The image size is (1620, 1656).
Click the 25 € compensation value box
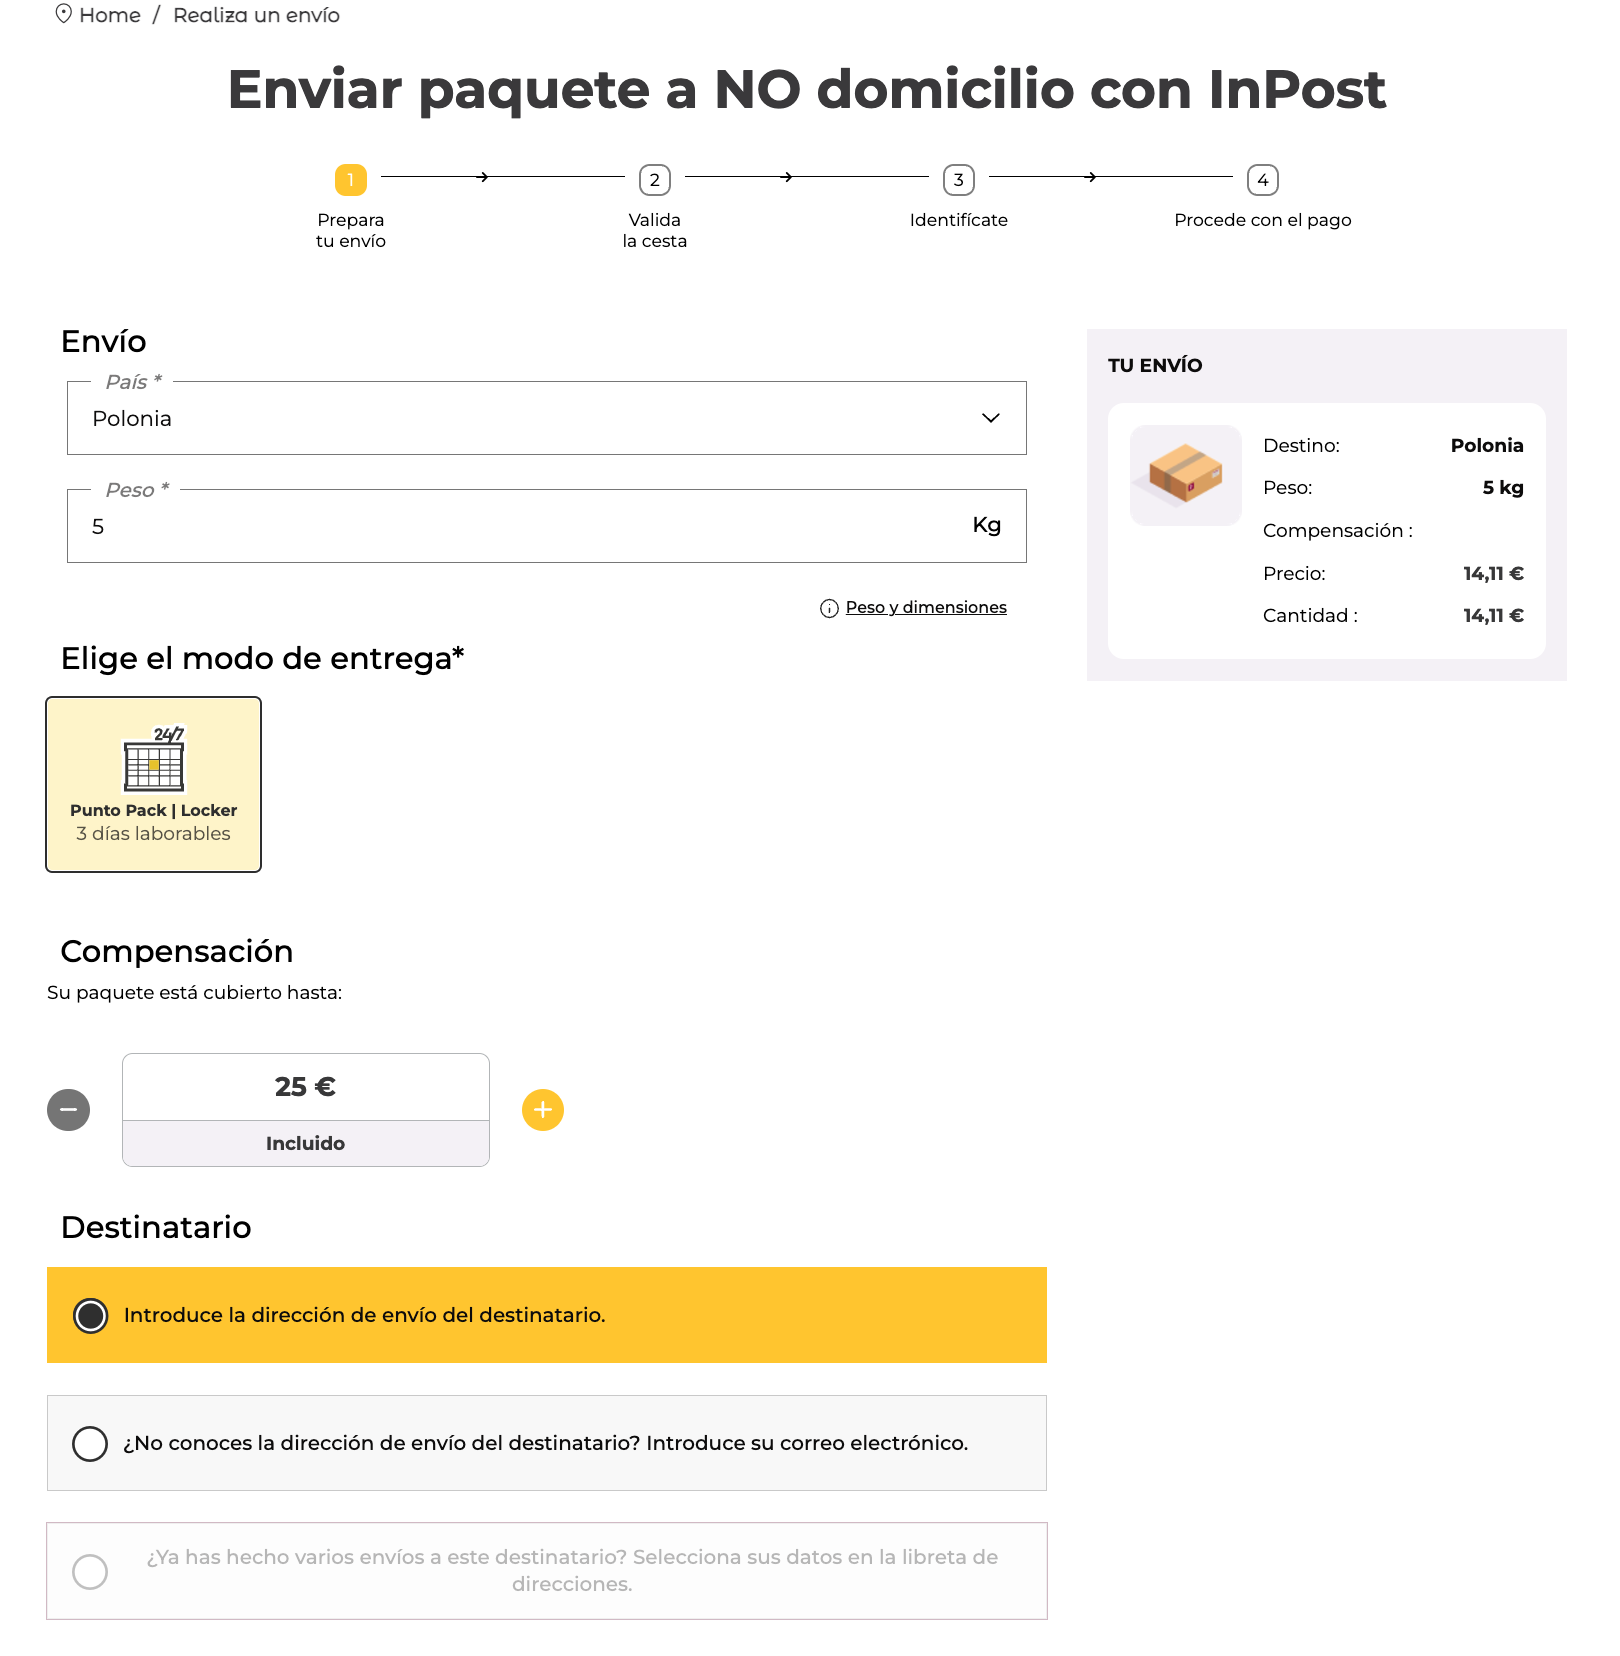pos(306,1087)
